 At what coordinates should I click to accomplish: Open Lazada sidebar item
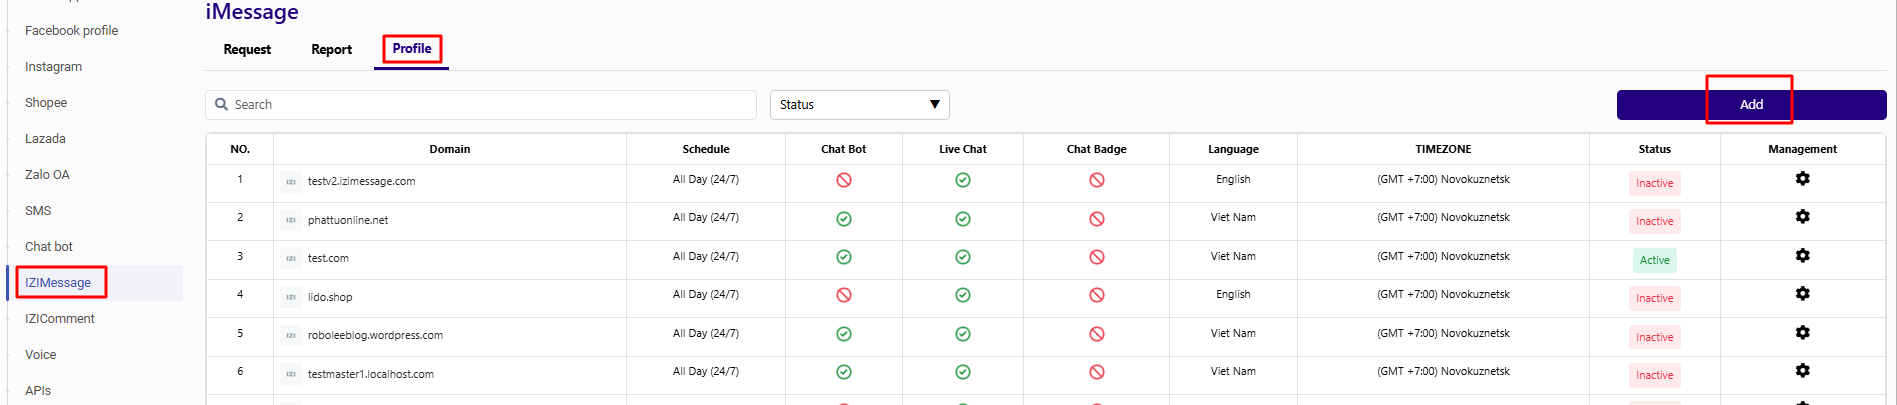pos(45,139)
